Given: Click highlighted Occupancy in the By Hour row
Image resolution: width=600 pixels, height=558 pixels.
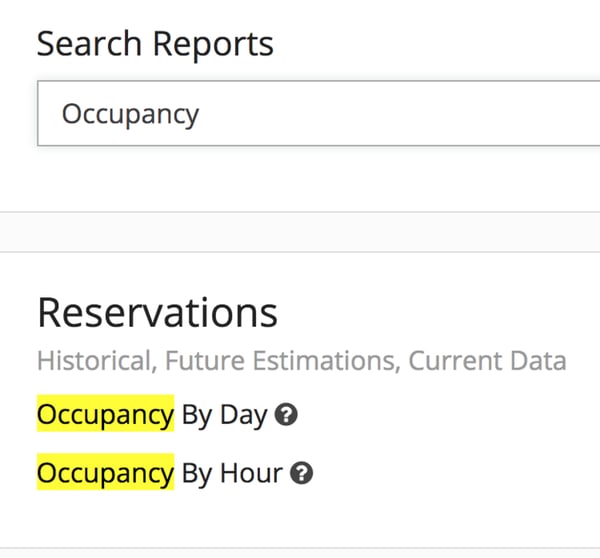Looking at the screenshot, I should (106, 472).
